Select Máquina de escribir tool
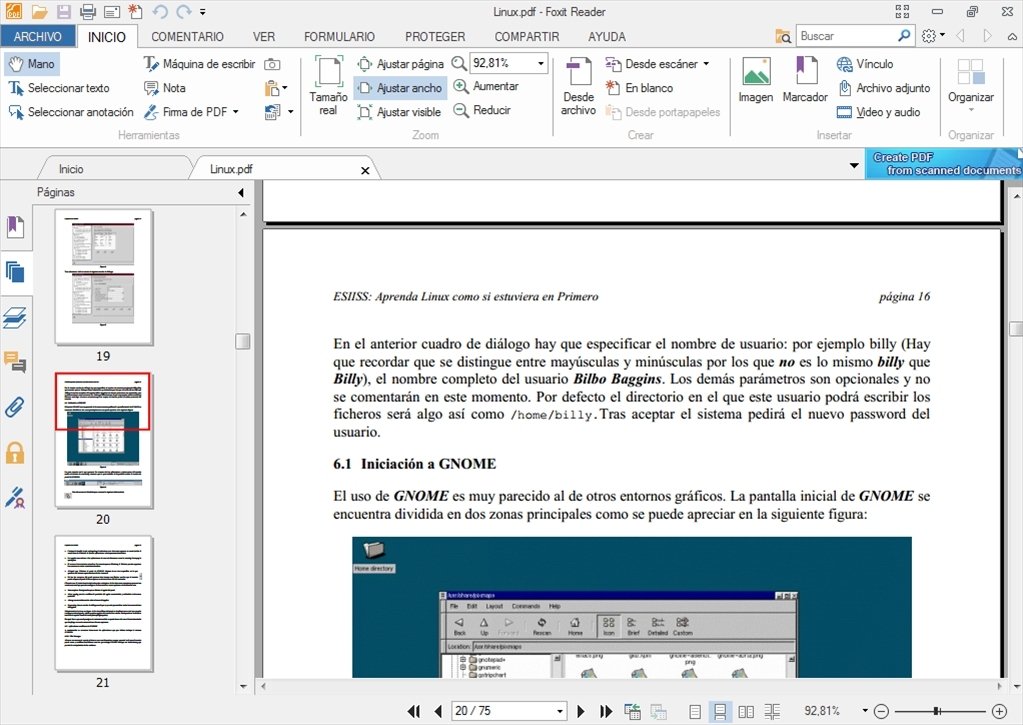This screenshot has height=725, width=1023. (x=200, y=63)
